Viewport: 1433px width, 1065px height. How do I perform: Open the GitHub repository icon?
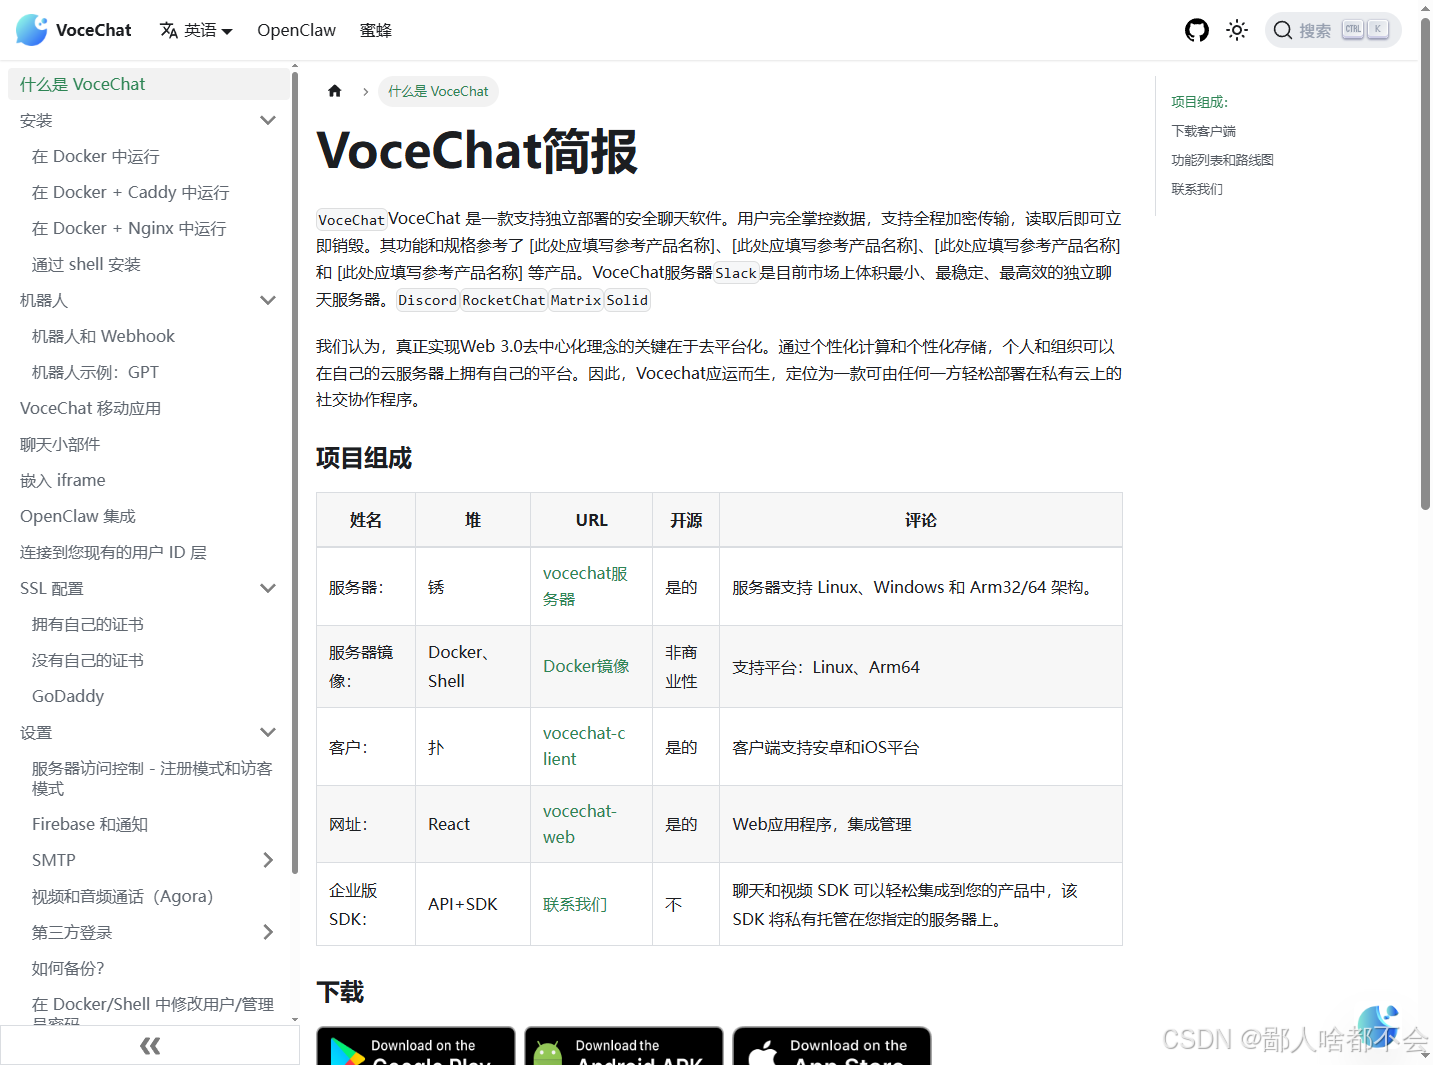pyautogui.click(x=1197, y=30)
